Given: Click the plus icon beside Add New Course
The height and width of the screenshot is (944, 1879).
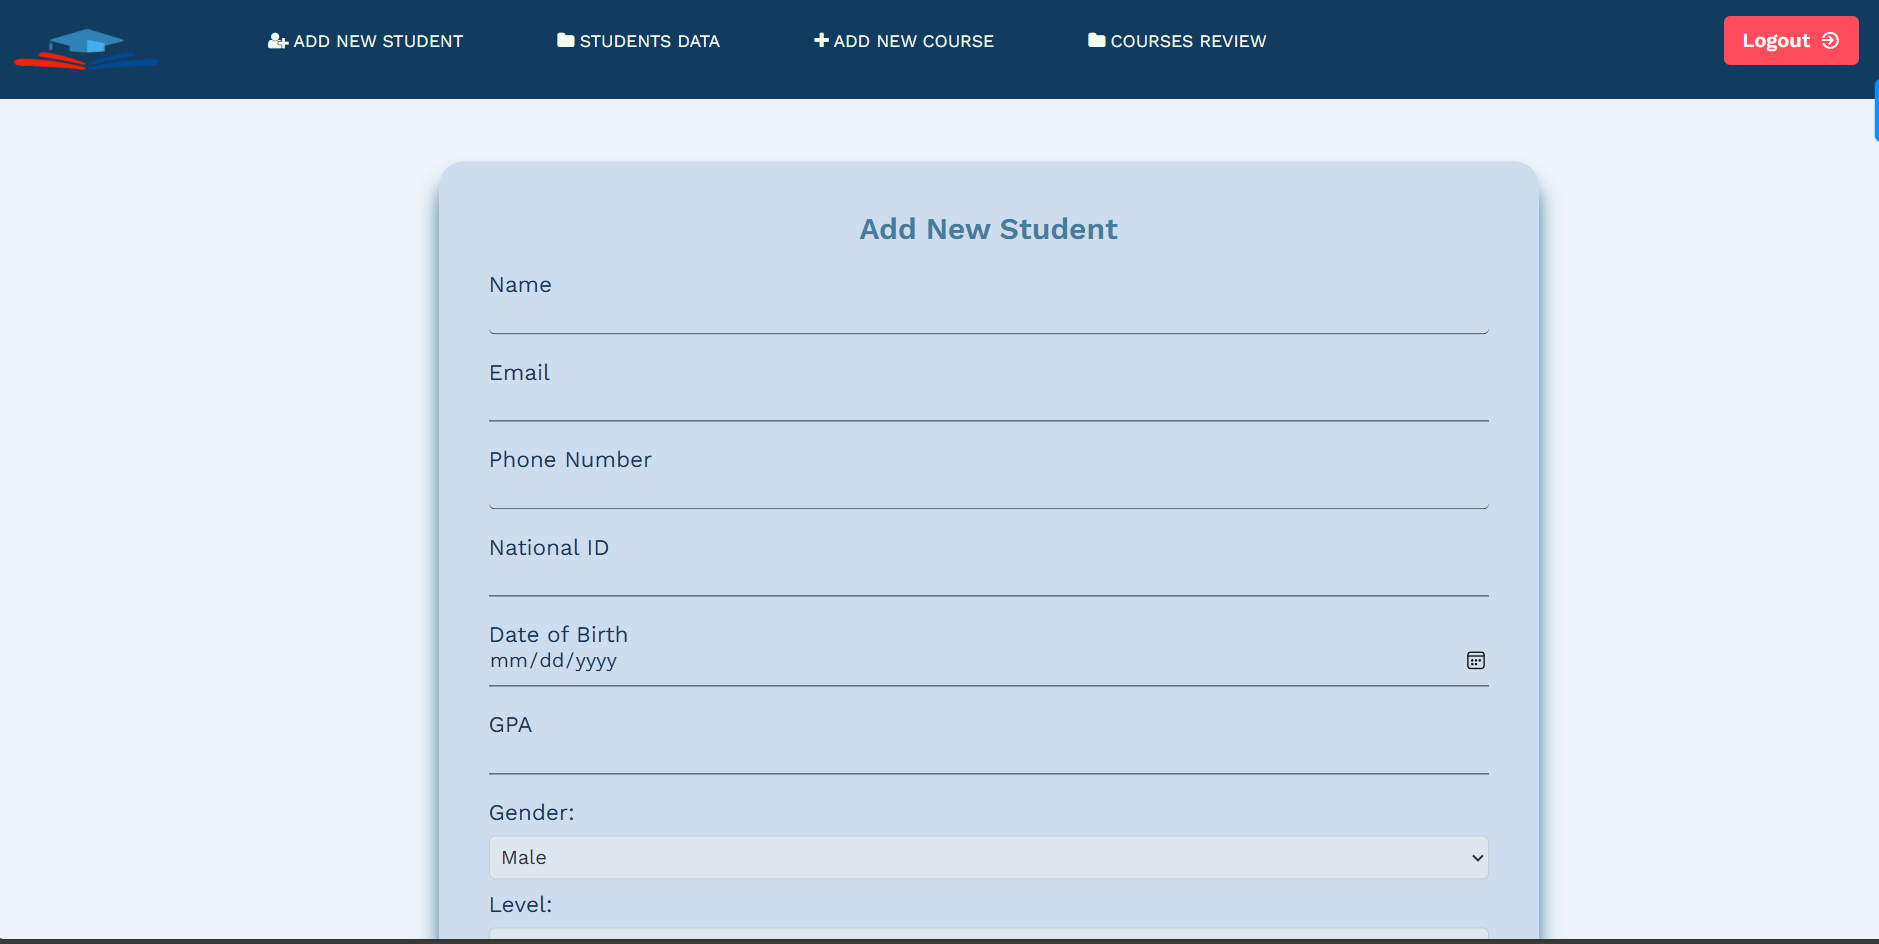Looking at the screenshot, I should pyautogui.click(x=821, y=40).
